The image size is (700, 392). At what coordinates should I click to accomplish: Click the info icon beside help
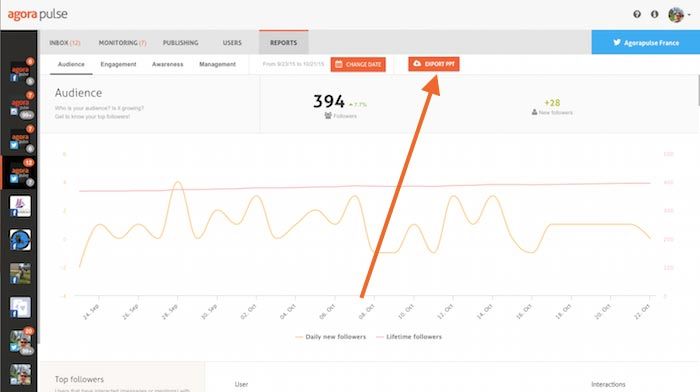tap(654, 14)
